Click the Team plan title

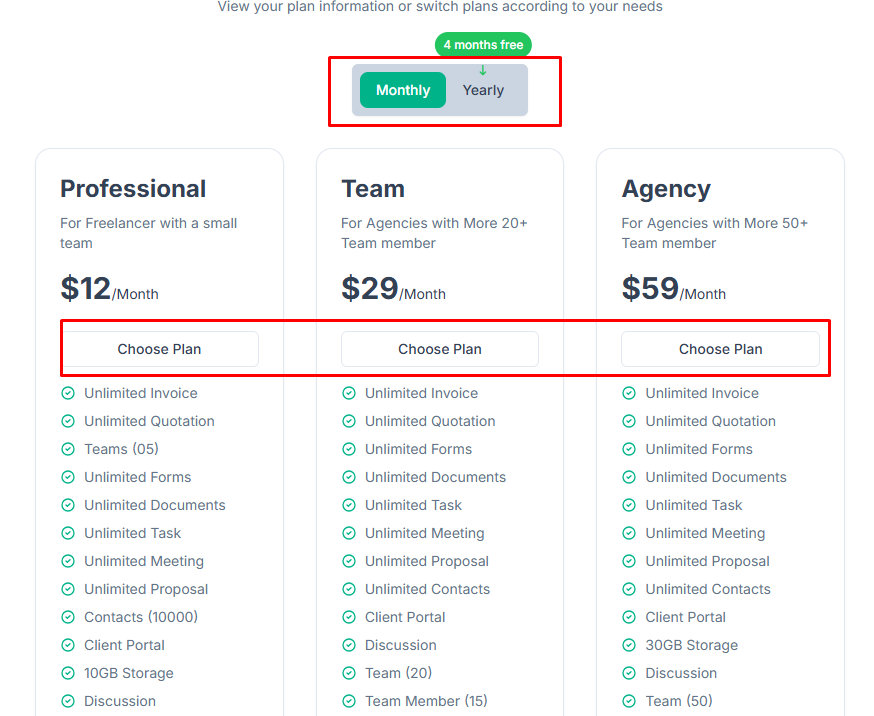pos(373,189)
